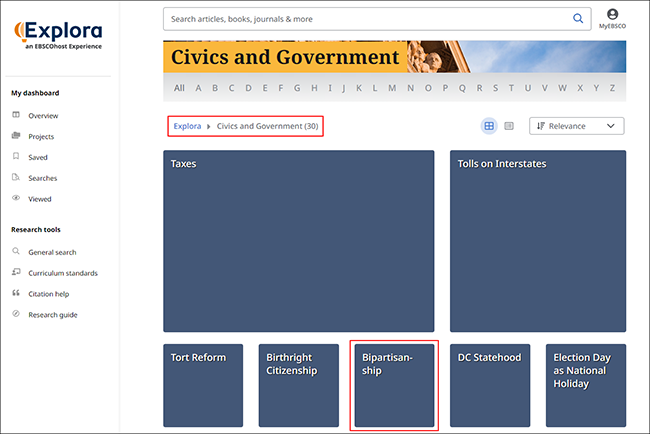Click the Relevance dropdown chevron arrow
The width and height of the screenshot is (650, 434).
(x=611, y=126)
